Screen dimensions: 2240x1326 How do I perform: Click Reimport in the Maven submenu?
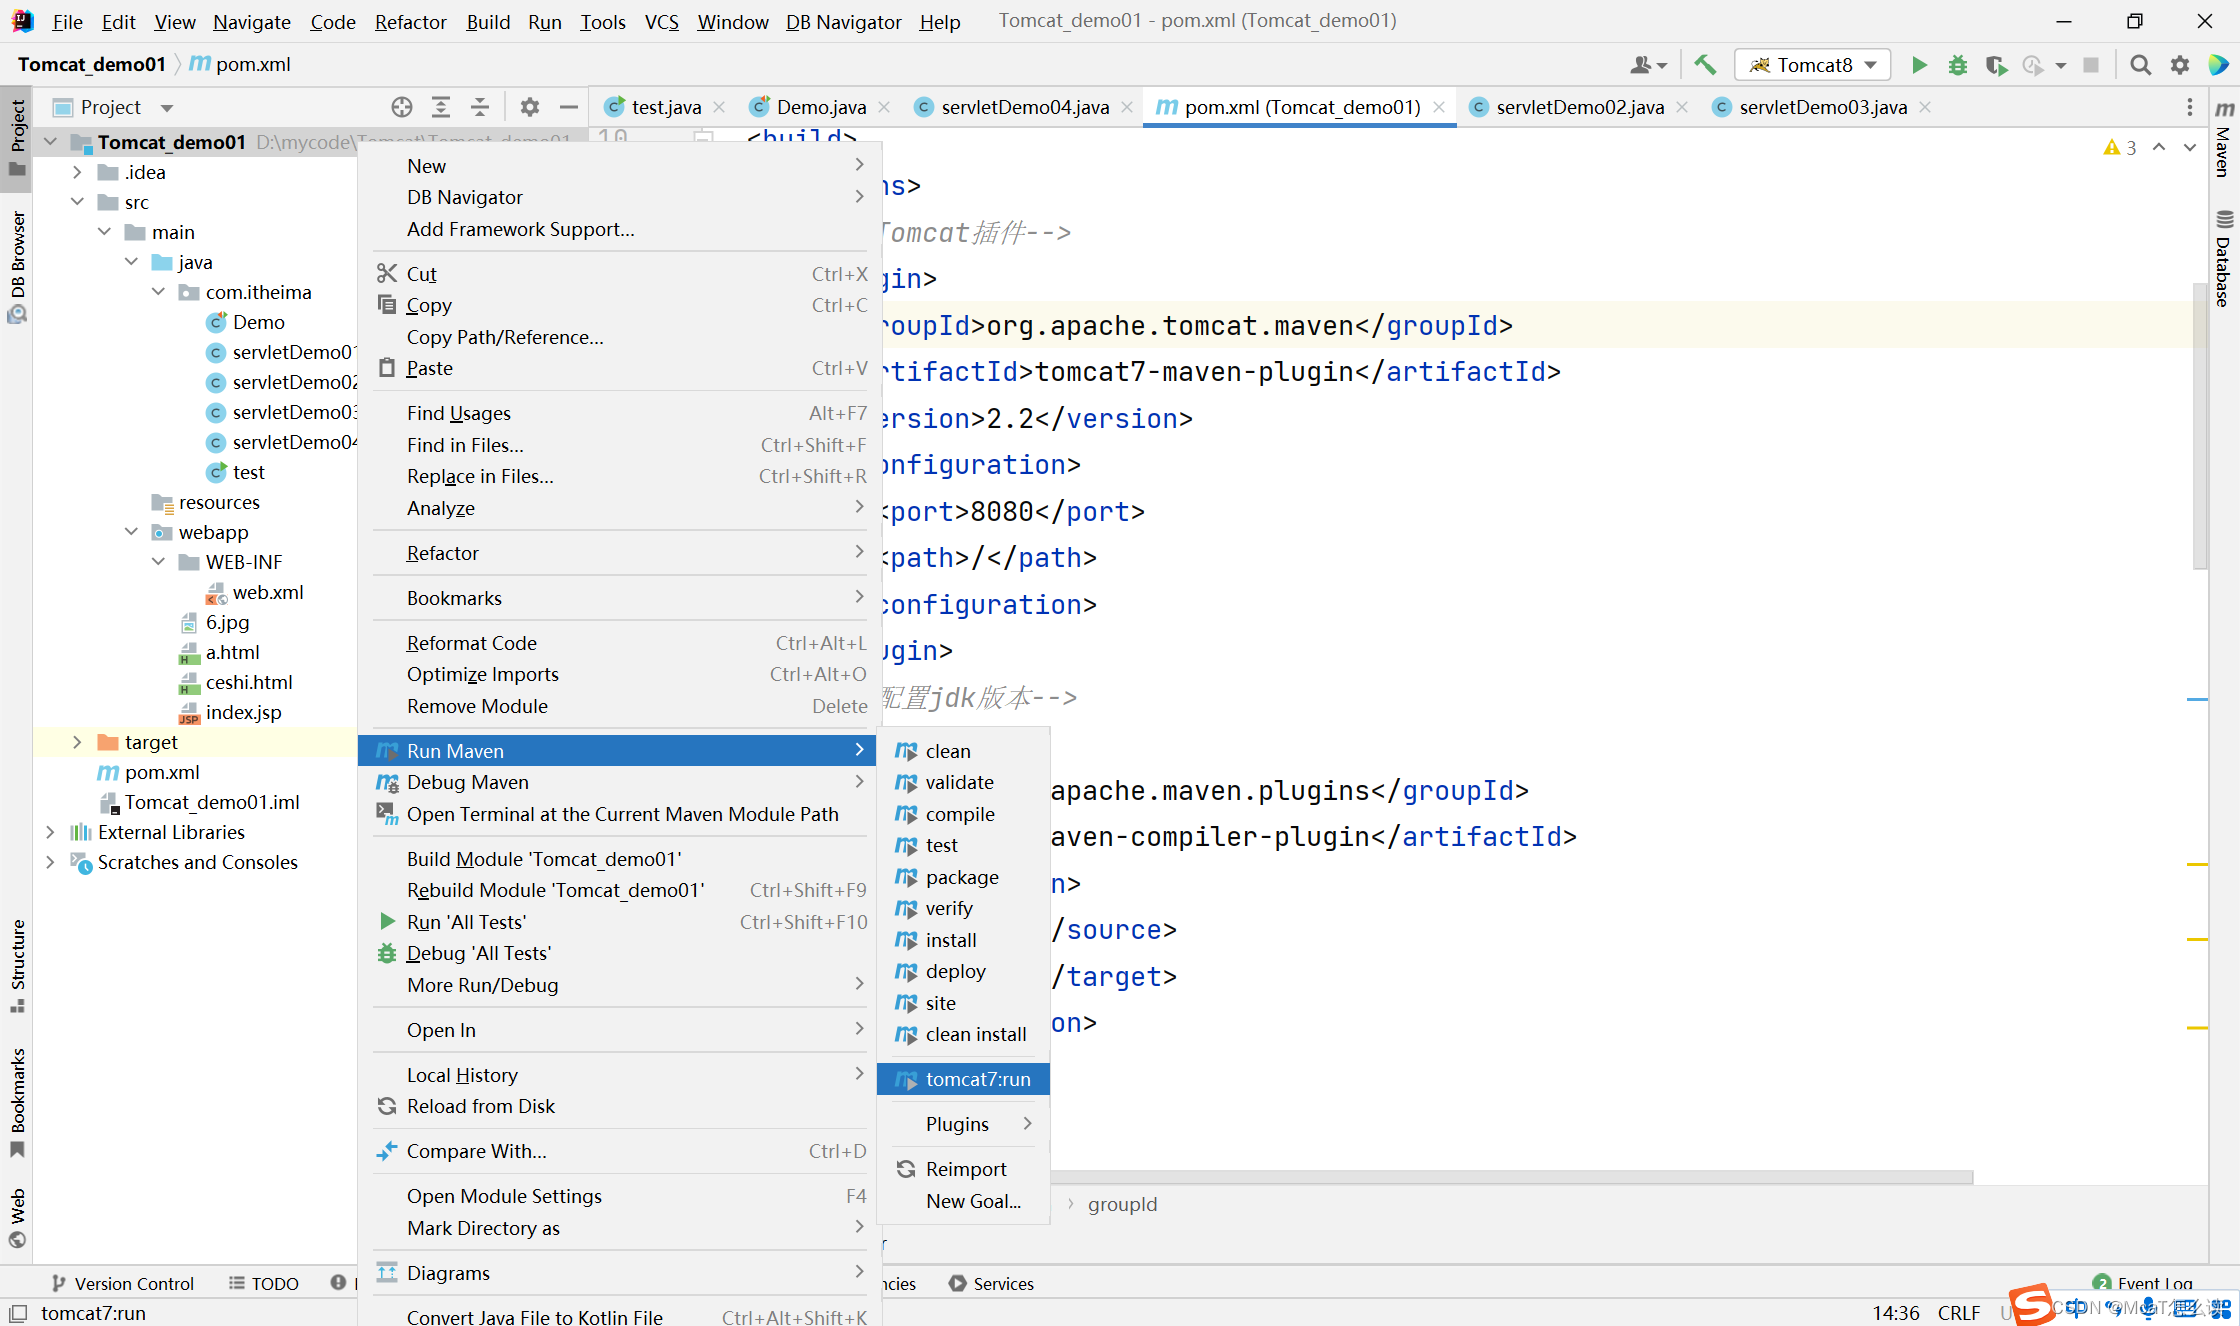tap(965, 1169)
